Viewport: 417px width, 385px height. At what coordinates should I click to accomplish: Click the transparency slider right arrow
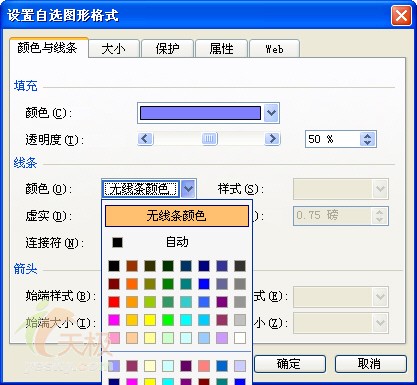(272, 138)
